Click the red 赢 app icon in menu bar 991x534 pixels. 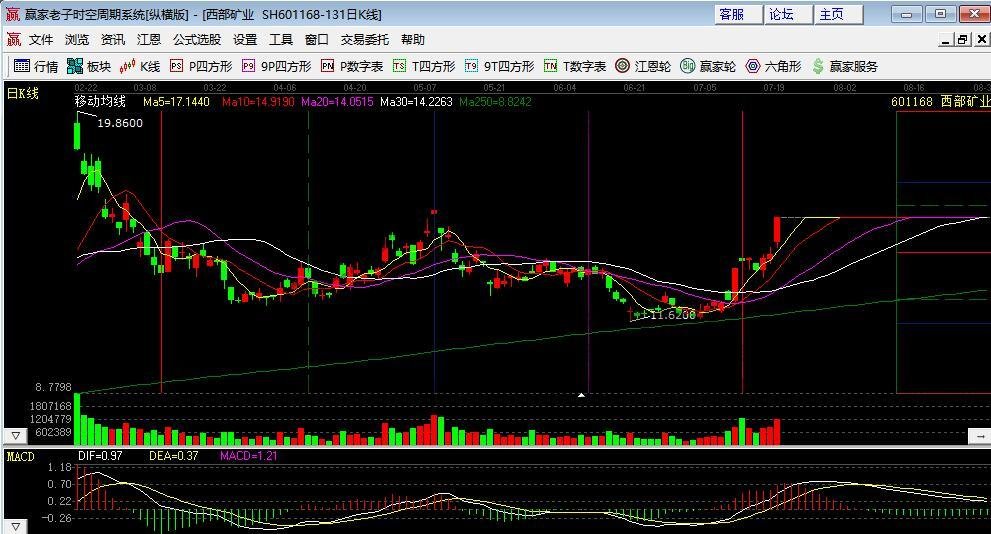click(14, 40)
